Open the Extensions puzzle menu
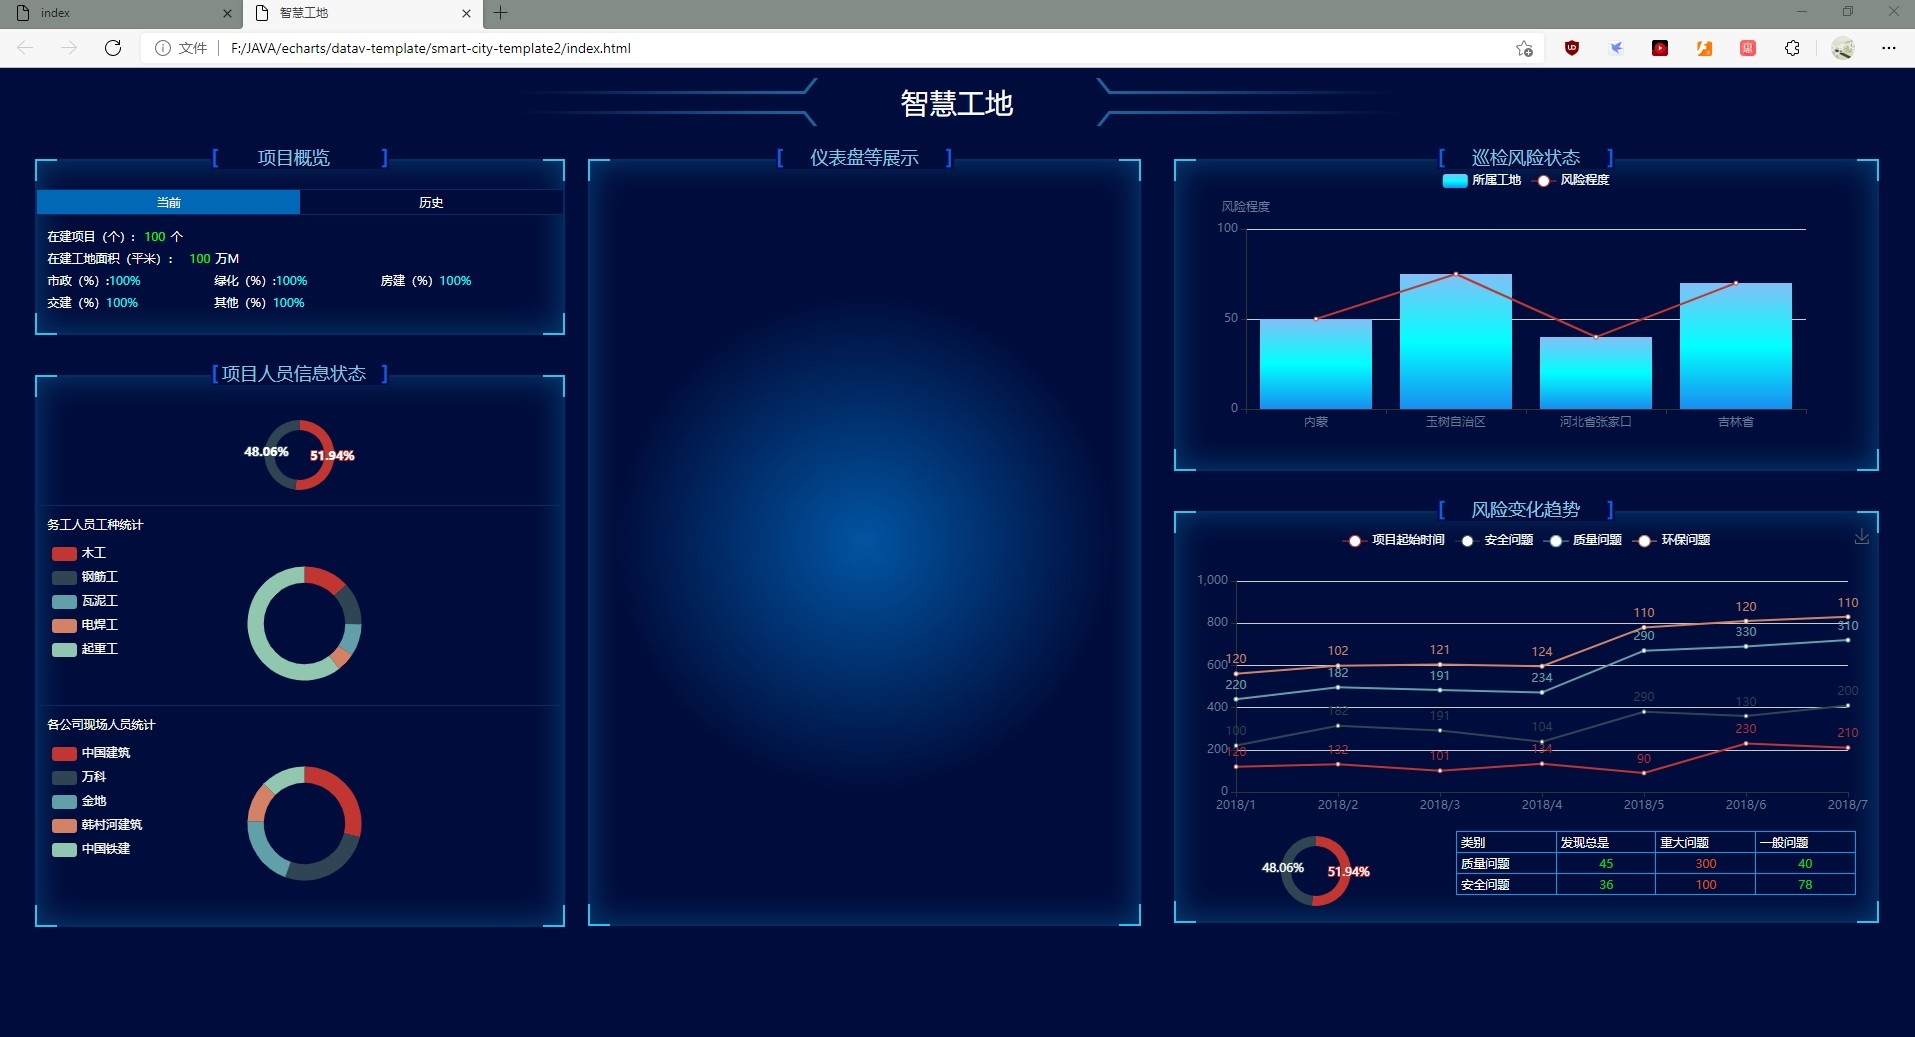This screenshot has height=1037, width=1915. tap(1792, 48)
